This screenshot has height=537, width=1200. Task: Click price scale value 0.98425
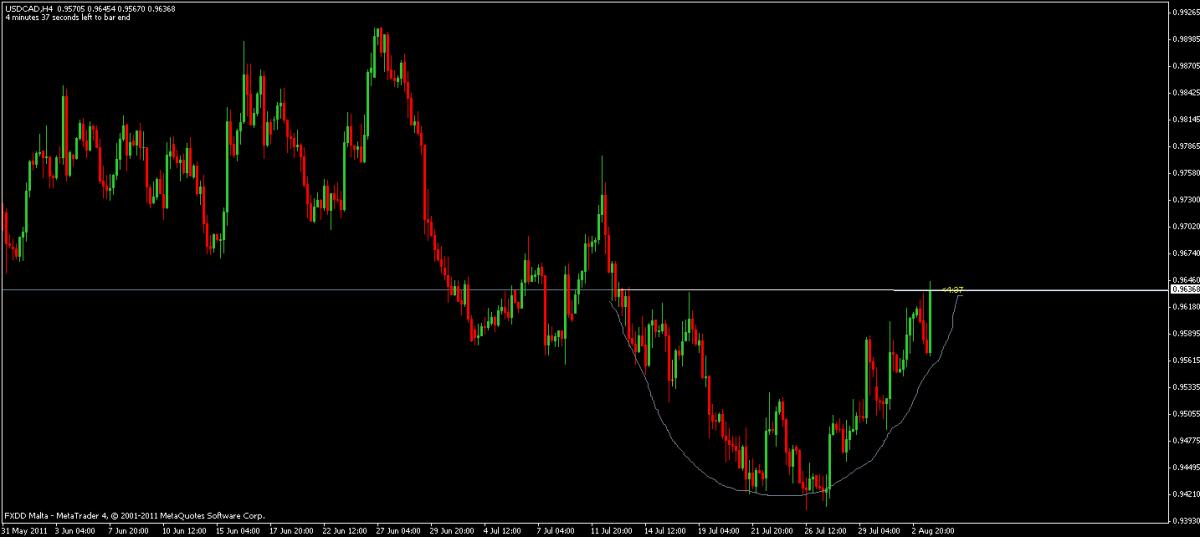click(x=1185, y=93)
